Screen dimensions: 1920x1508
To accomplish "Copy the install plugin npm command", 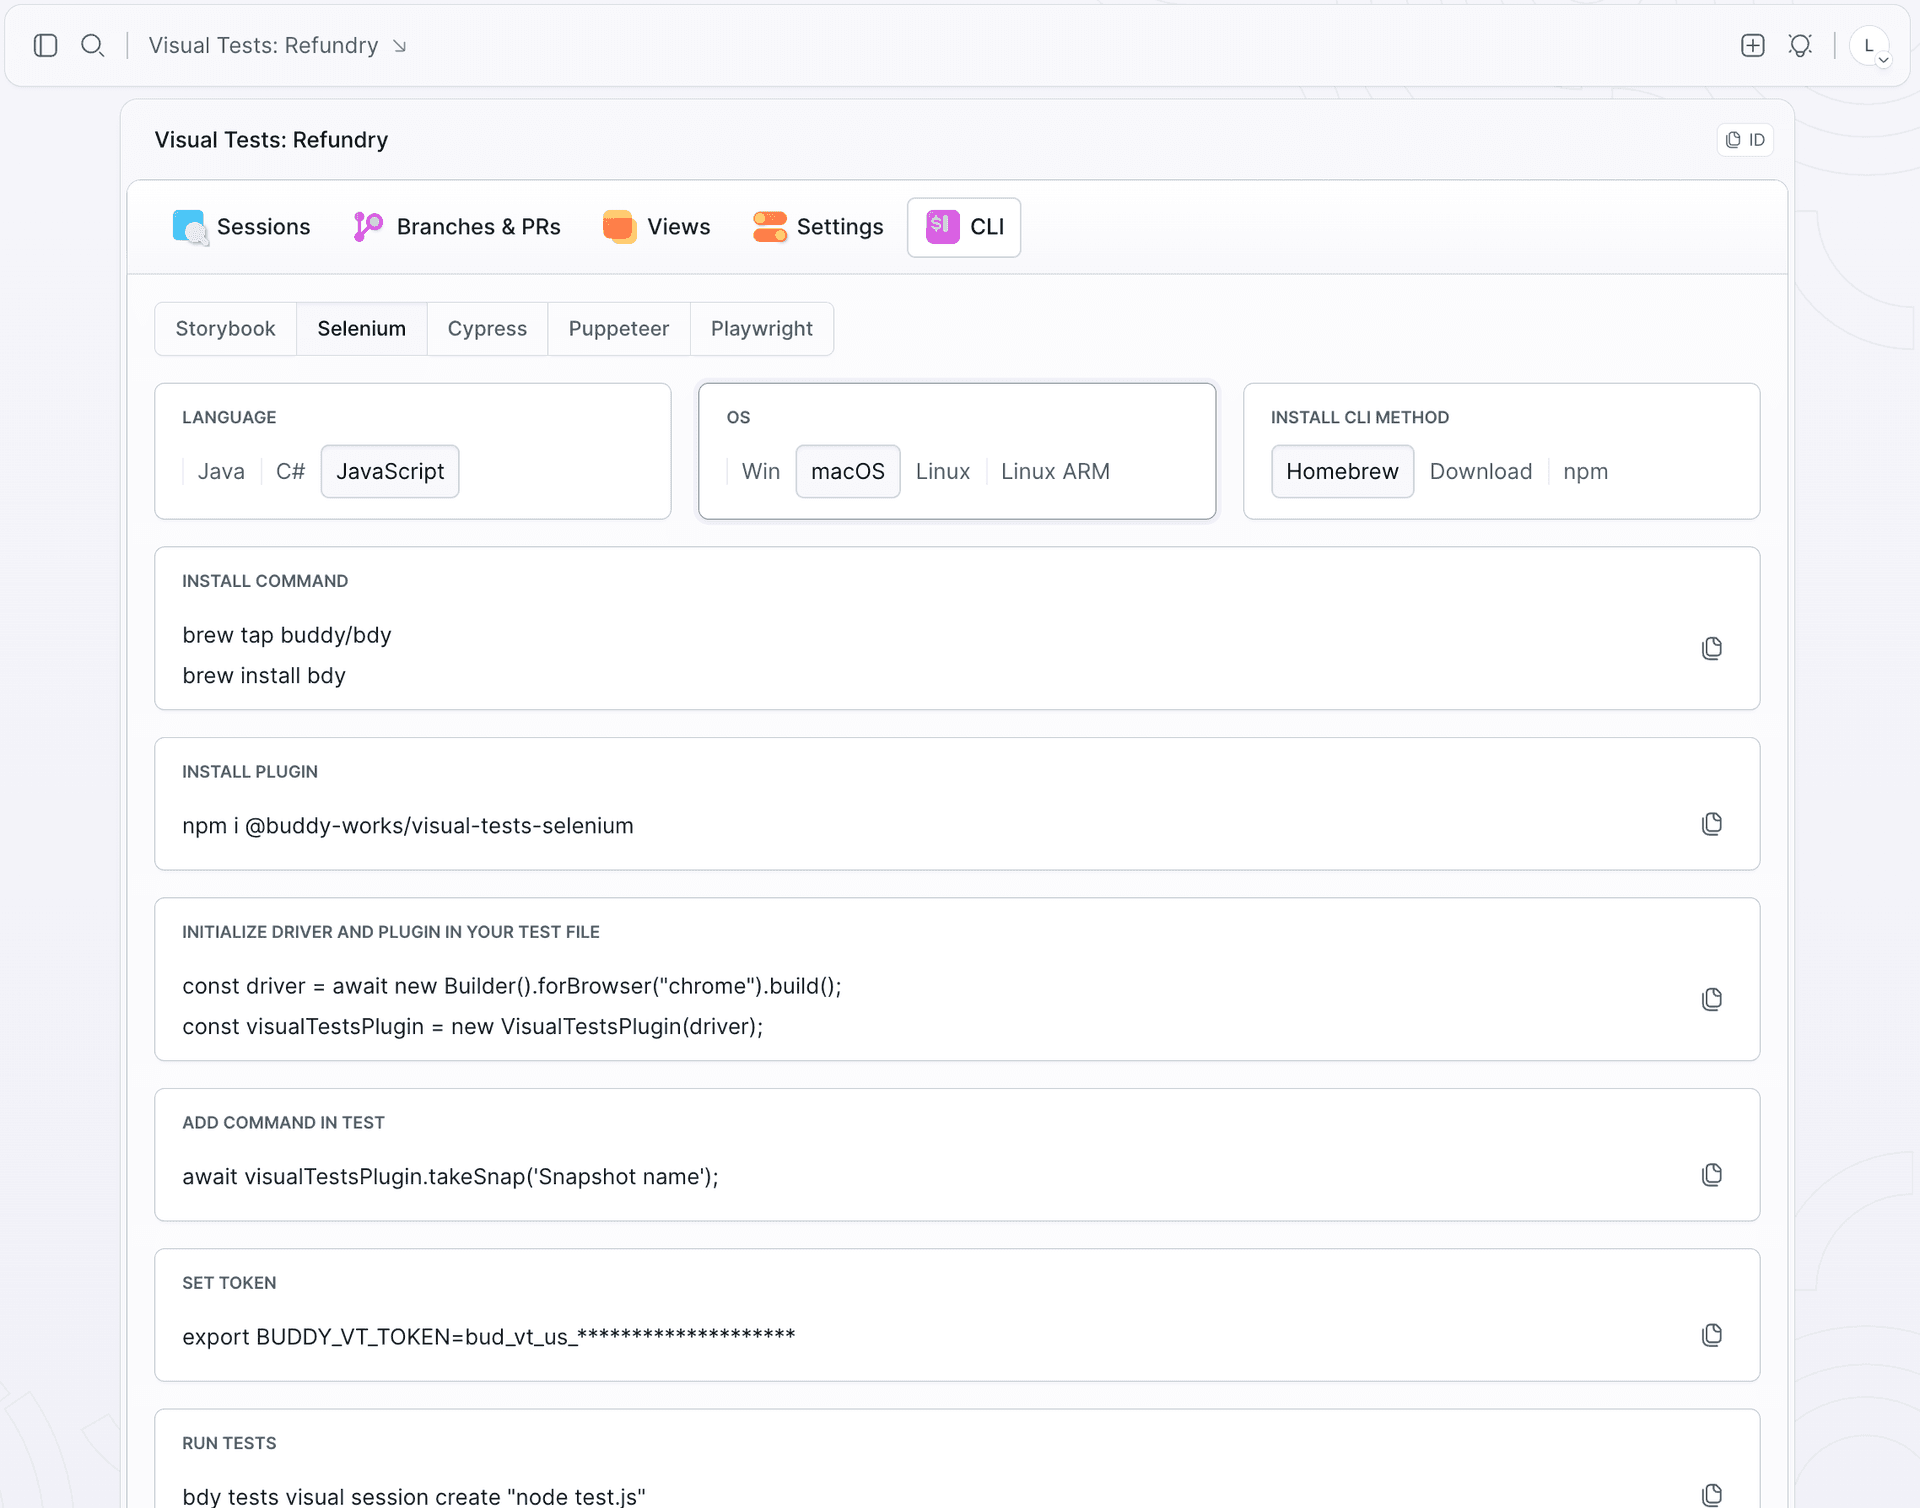I will click(1711, 824).
